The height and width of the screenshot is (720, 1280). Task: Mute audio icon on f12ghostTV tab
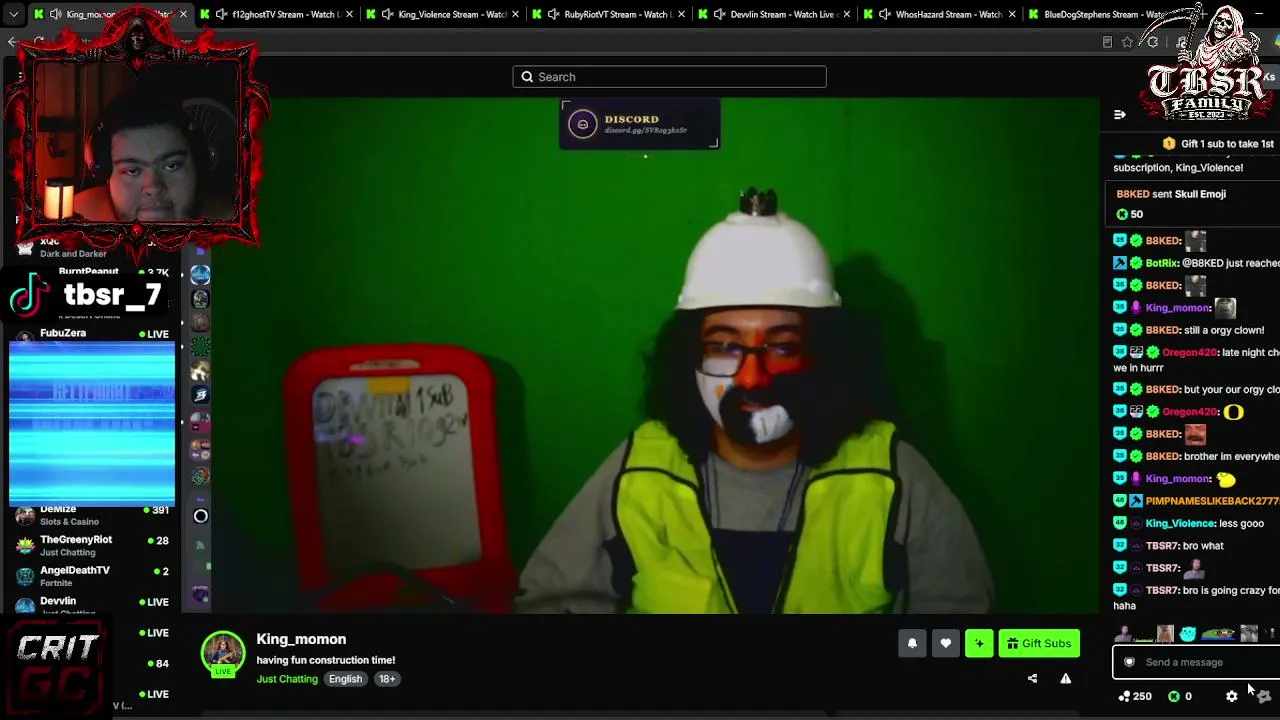click(221, 14)
